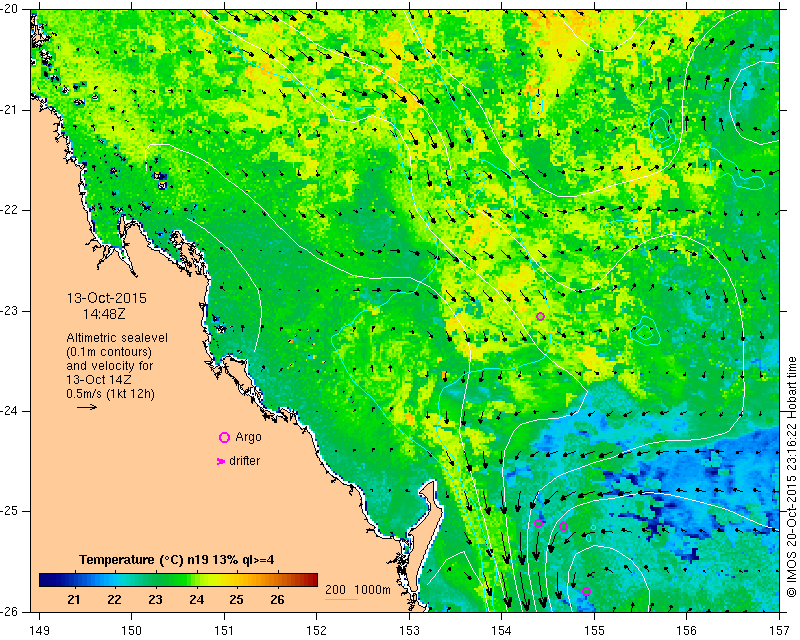Click the '22' color bar tick label
Viewport: 800px width, 640px height.
point(114,600)
